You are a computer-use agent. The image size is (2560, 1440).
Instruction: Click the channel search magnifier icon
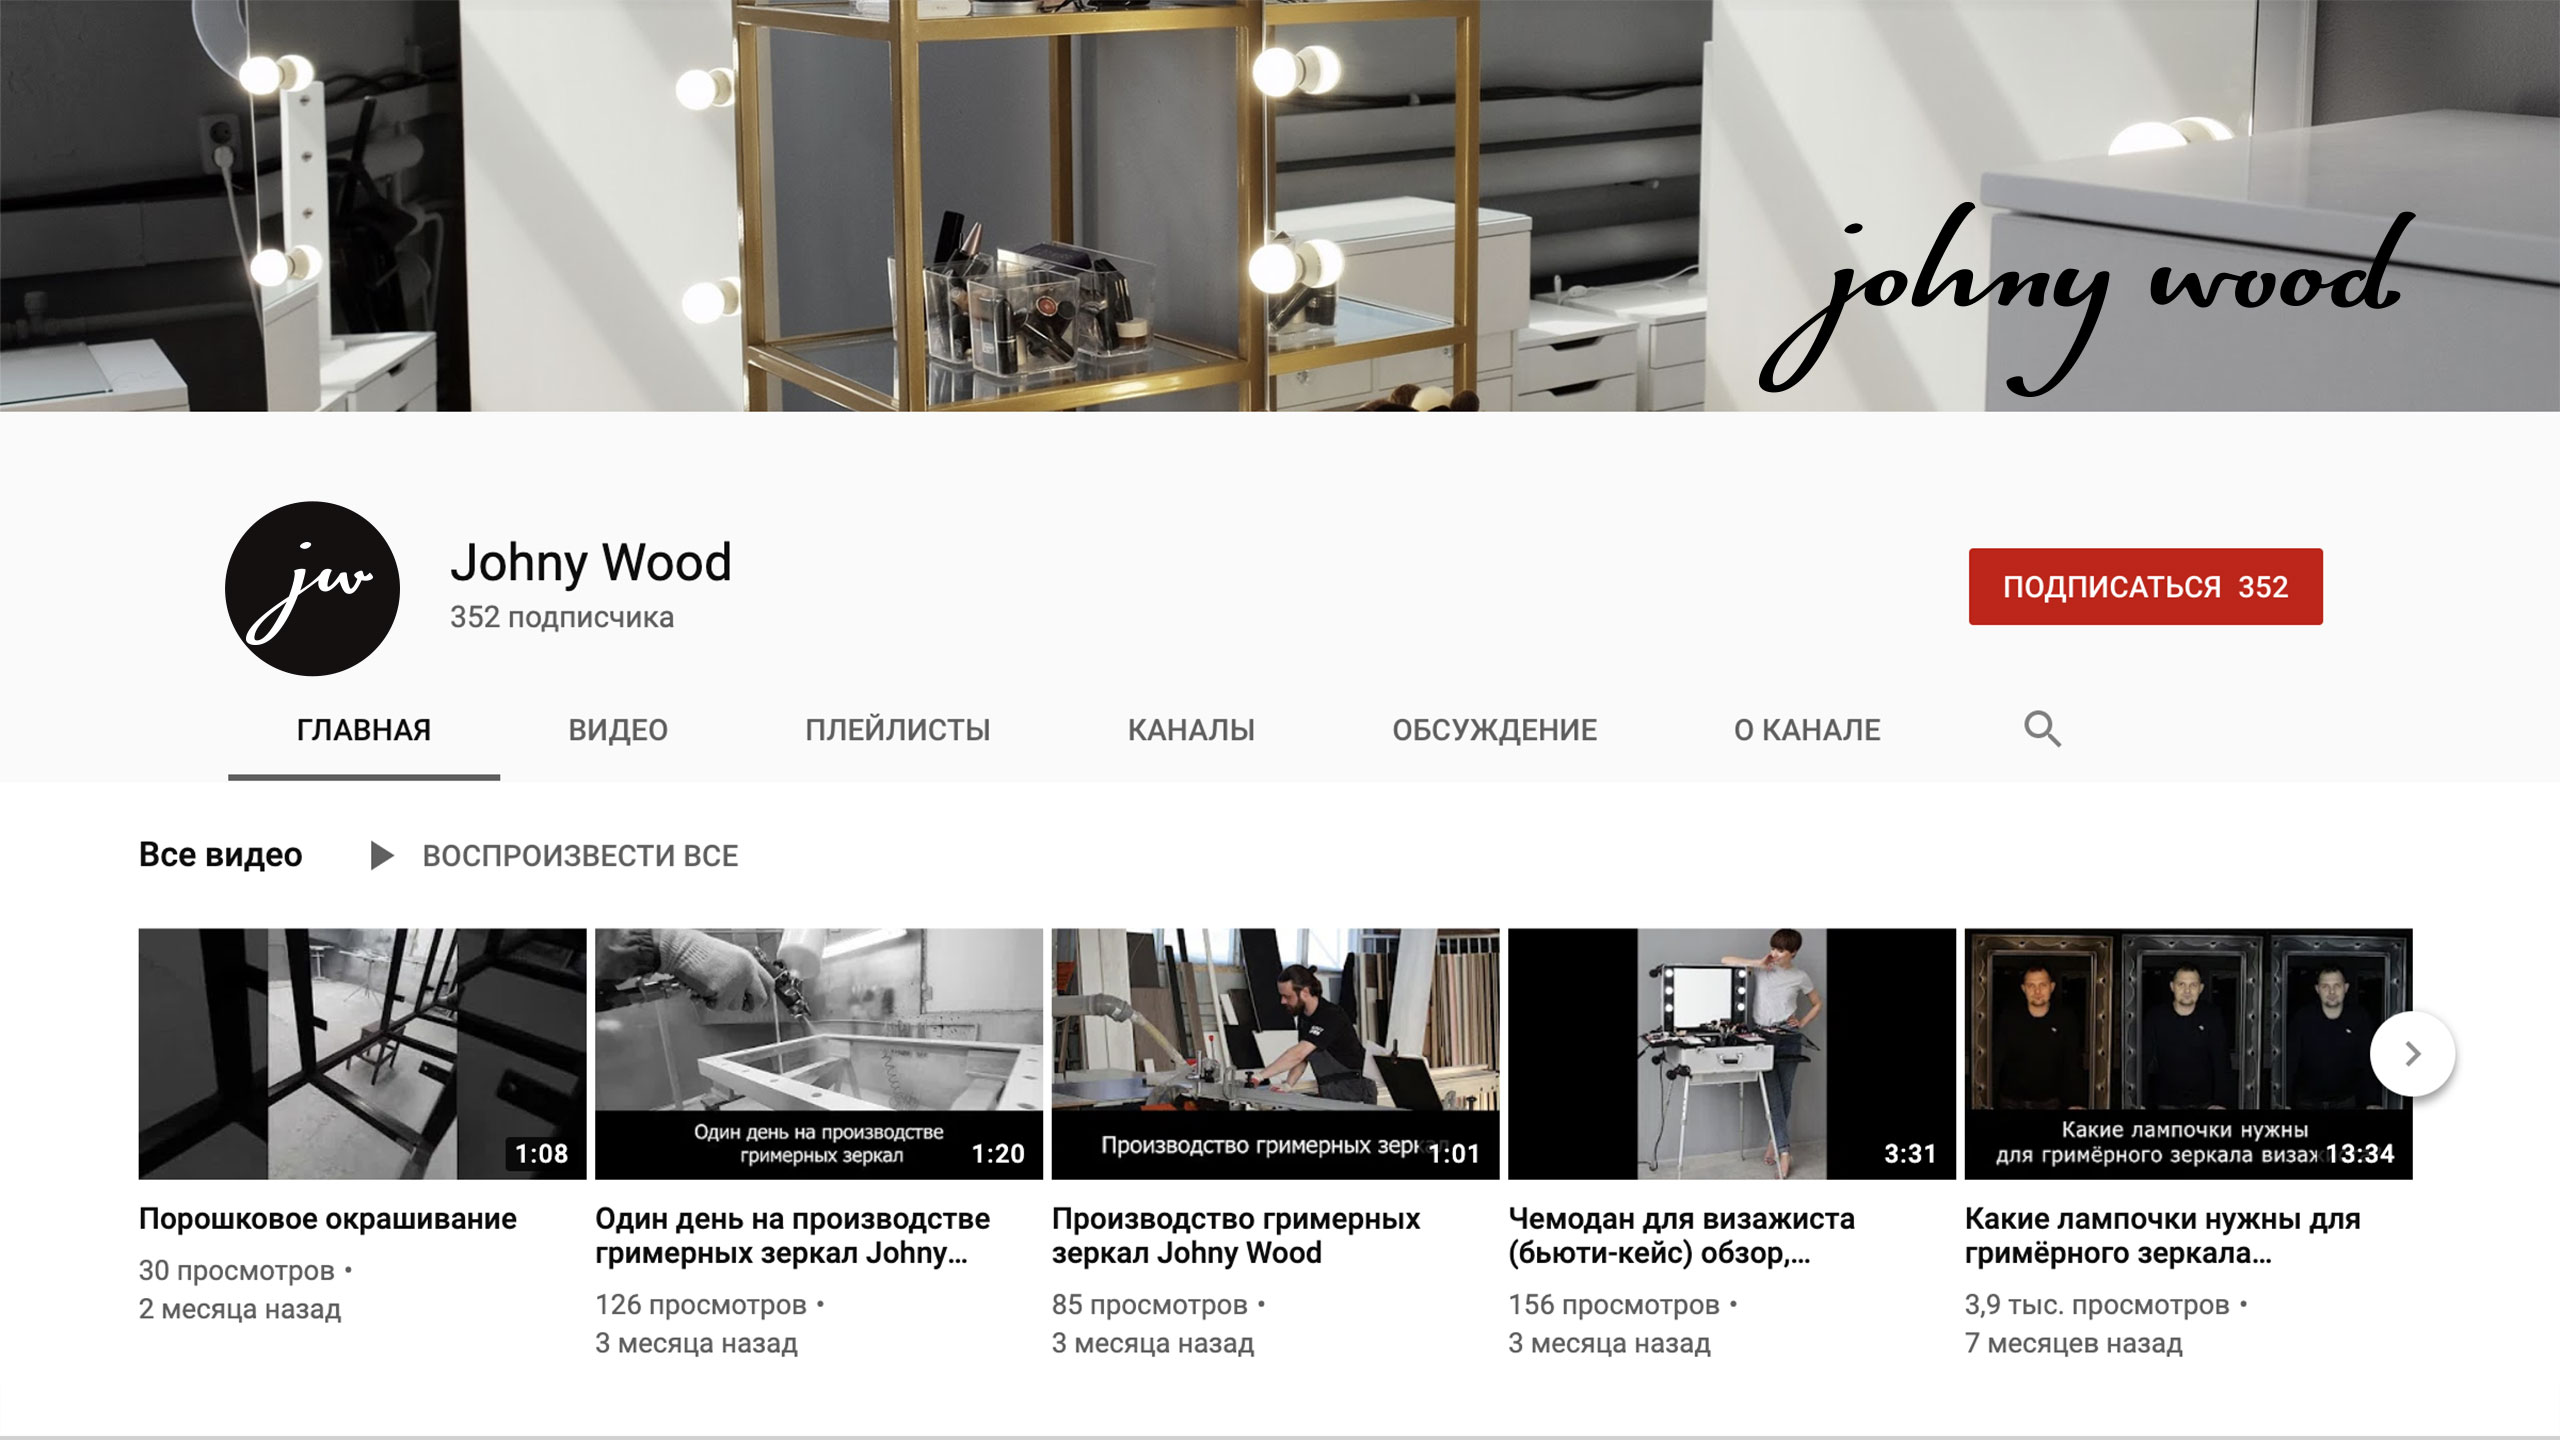[x=2041, y=729]
